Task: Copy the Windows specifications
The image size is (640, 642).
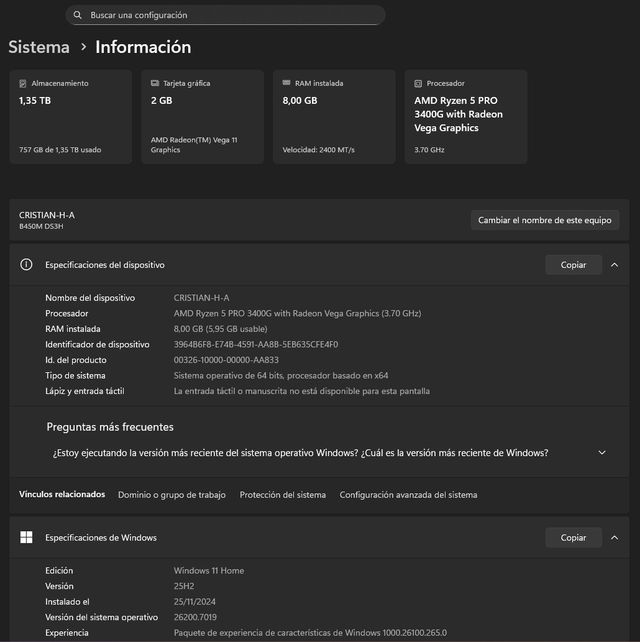Action: [x=573, y=538]
